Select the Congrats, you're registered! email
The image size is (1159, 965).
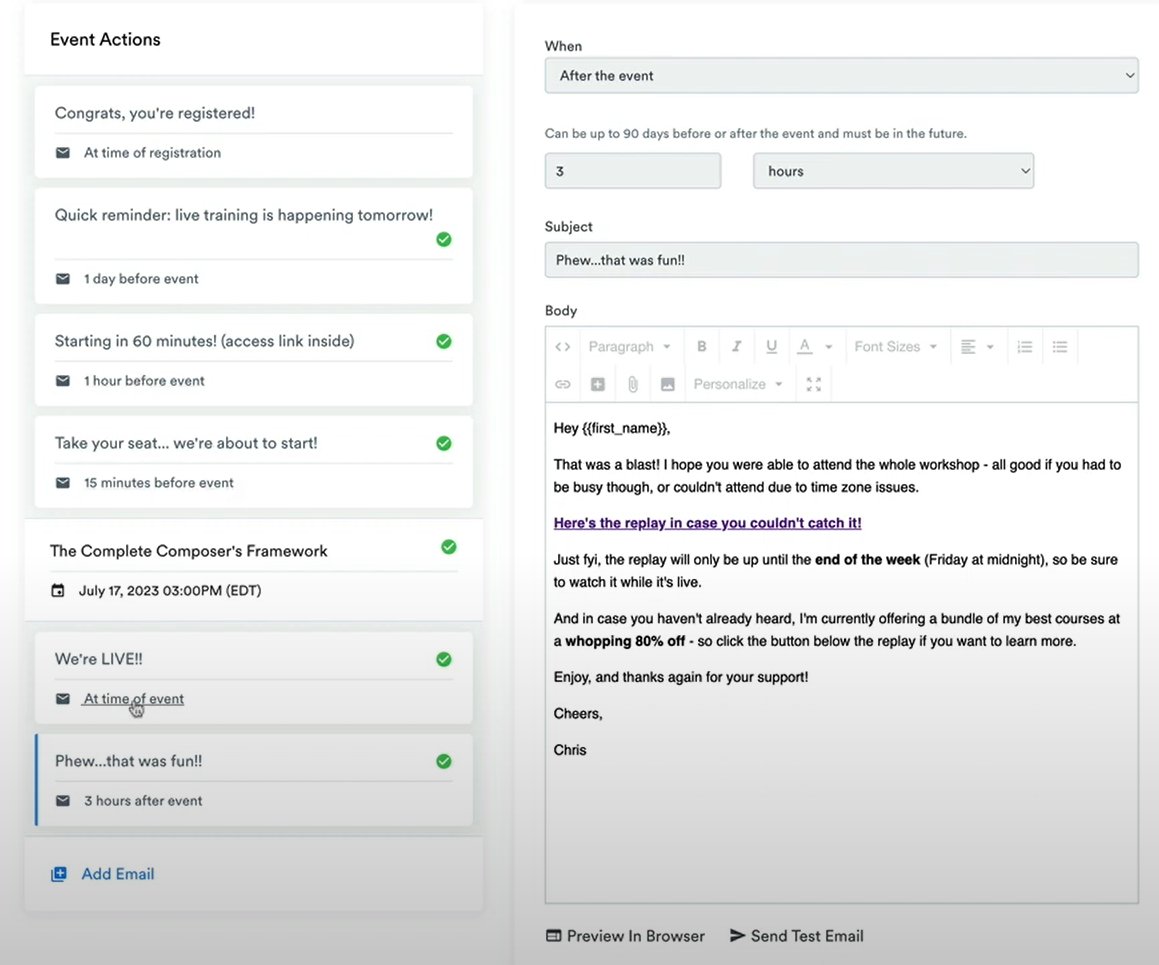click(x=254, y=132)
